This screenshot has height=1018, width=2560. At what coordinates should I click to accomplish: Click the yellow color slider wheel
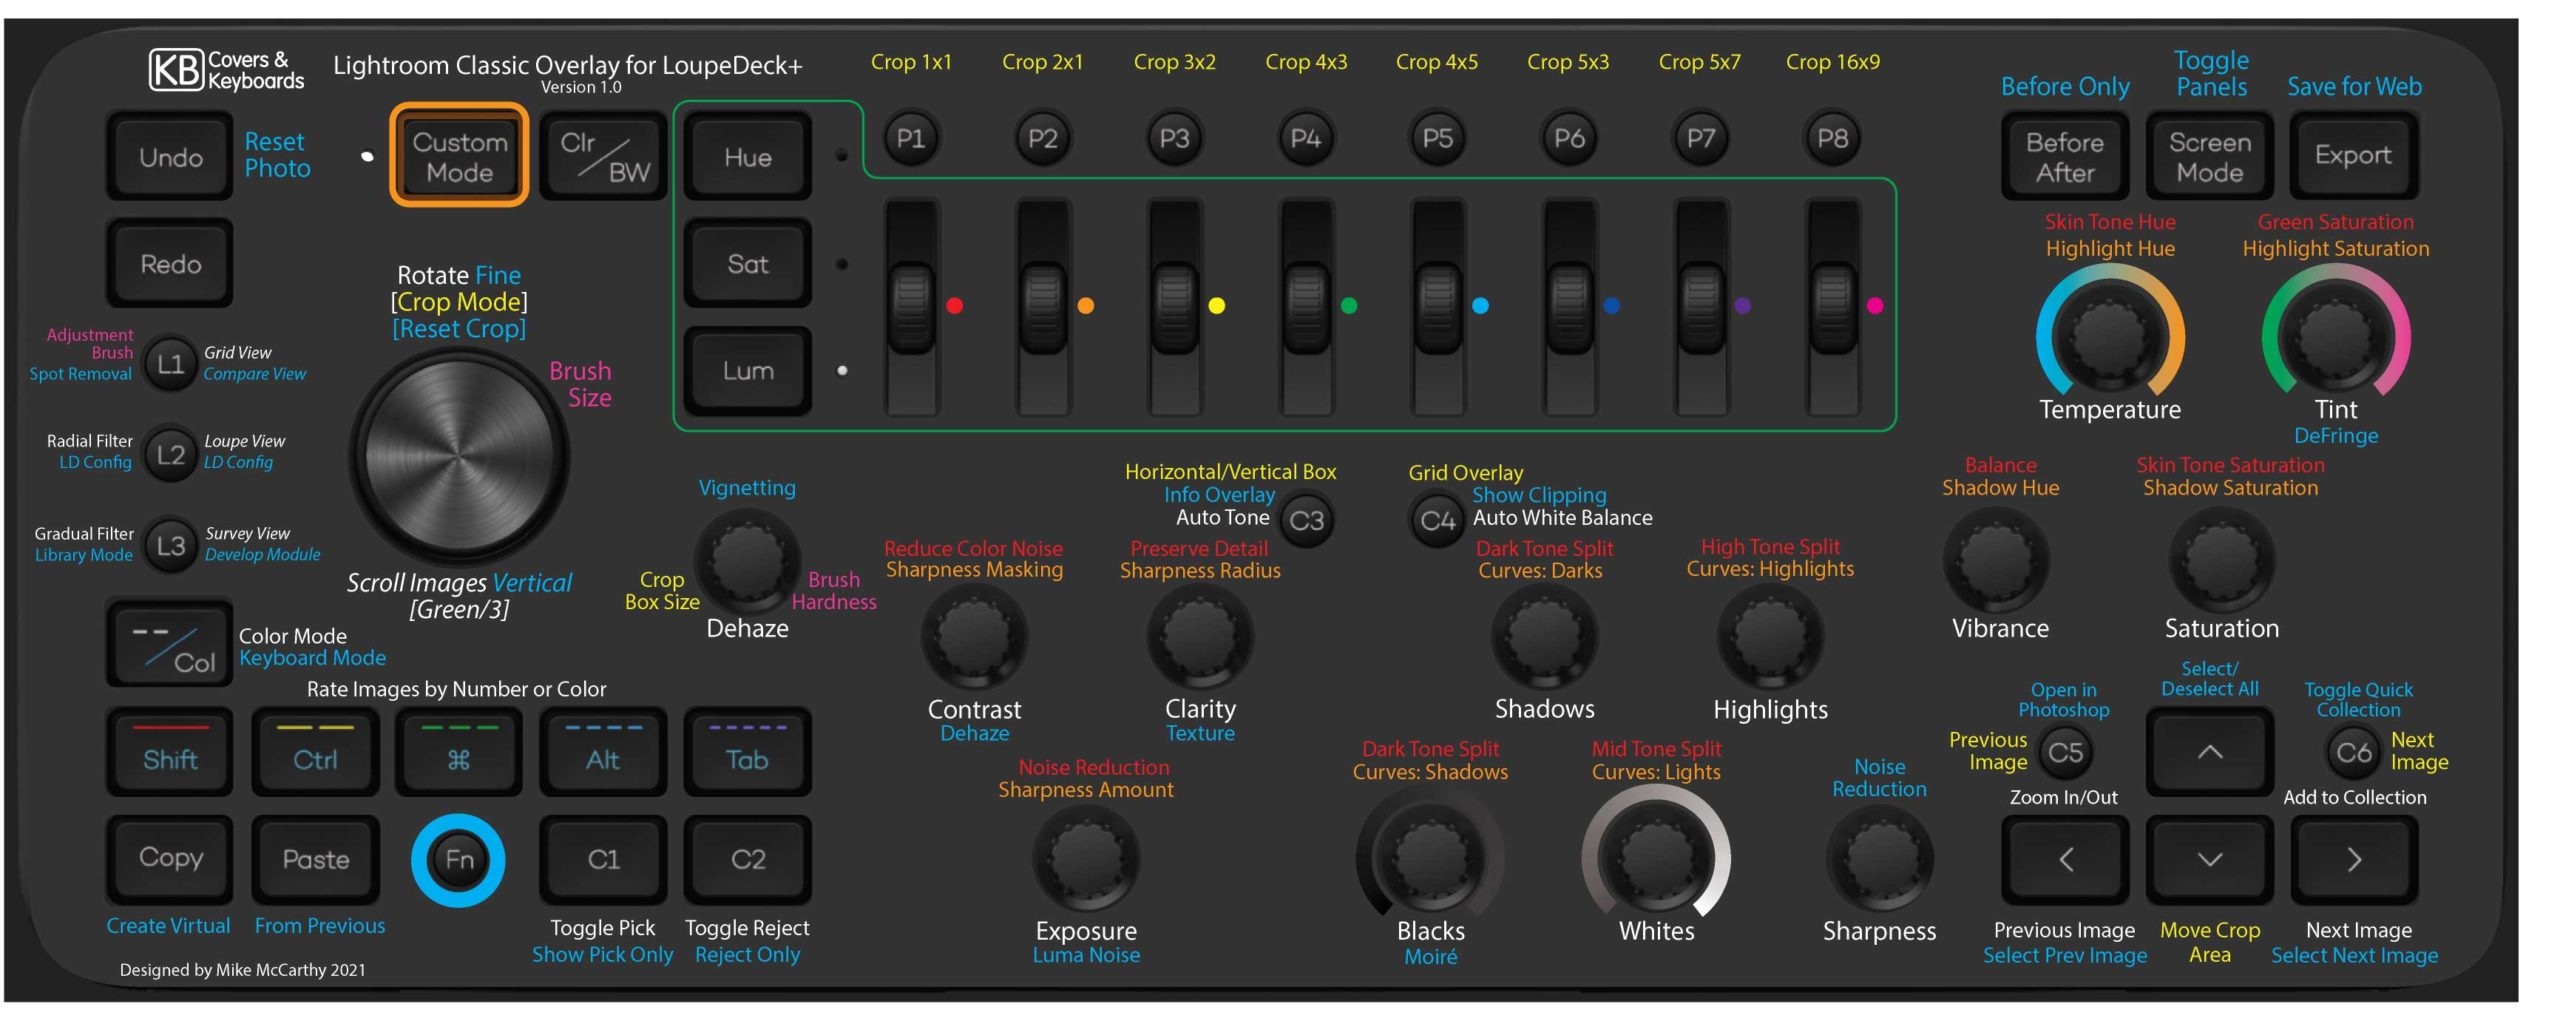coord(1174,307)
